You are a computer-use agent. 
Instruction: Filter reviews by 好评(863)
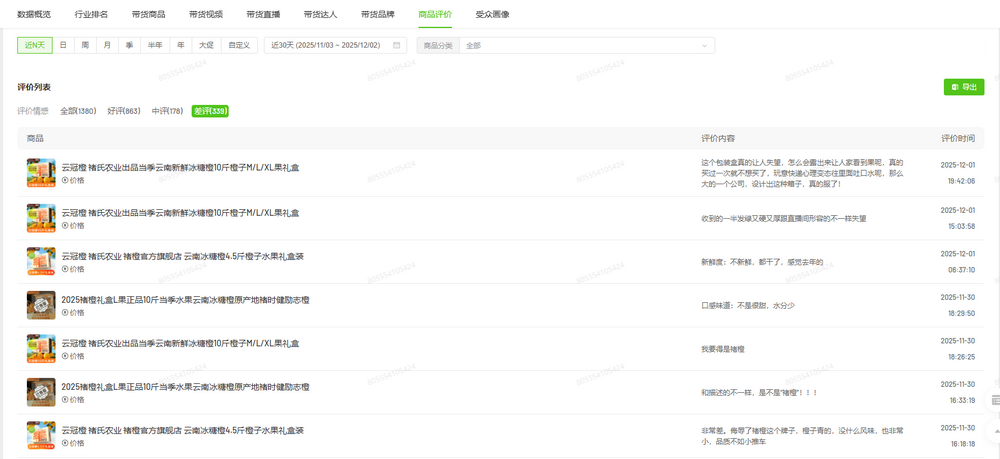pyautogui.click(x=124, y=111)
